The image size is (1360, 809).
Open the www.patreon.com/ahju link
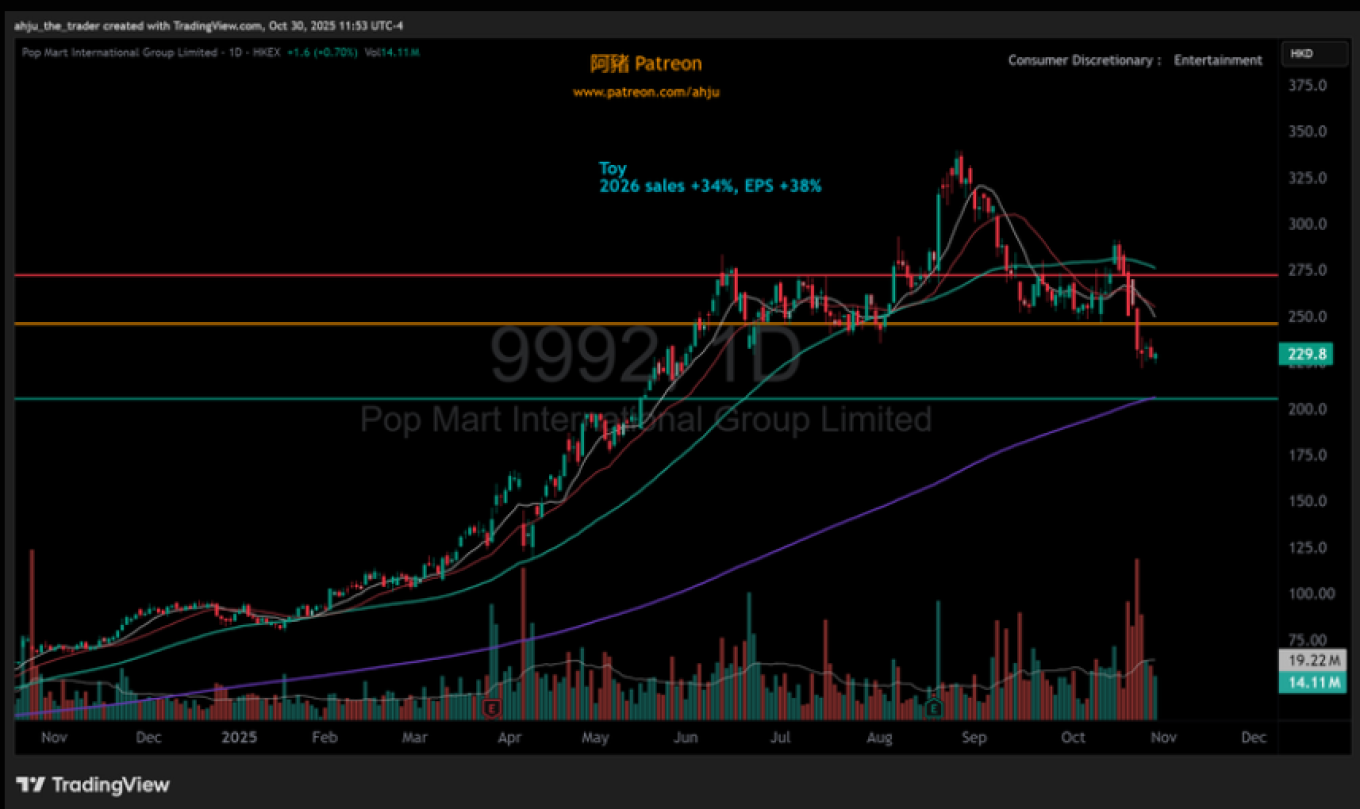(646, 92)
